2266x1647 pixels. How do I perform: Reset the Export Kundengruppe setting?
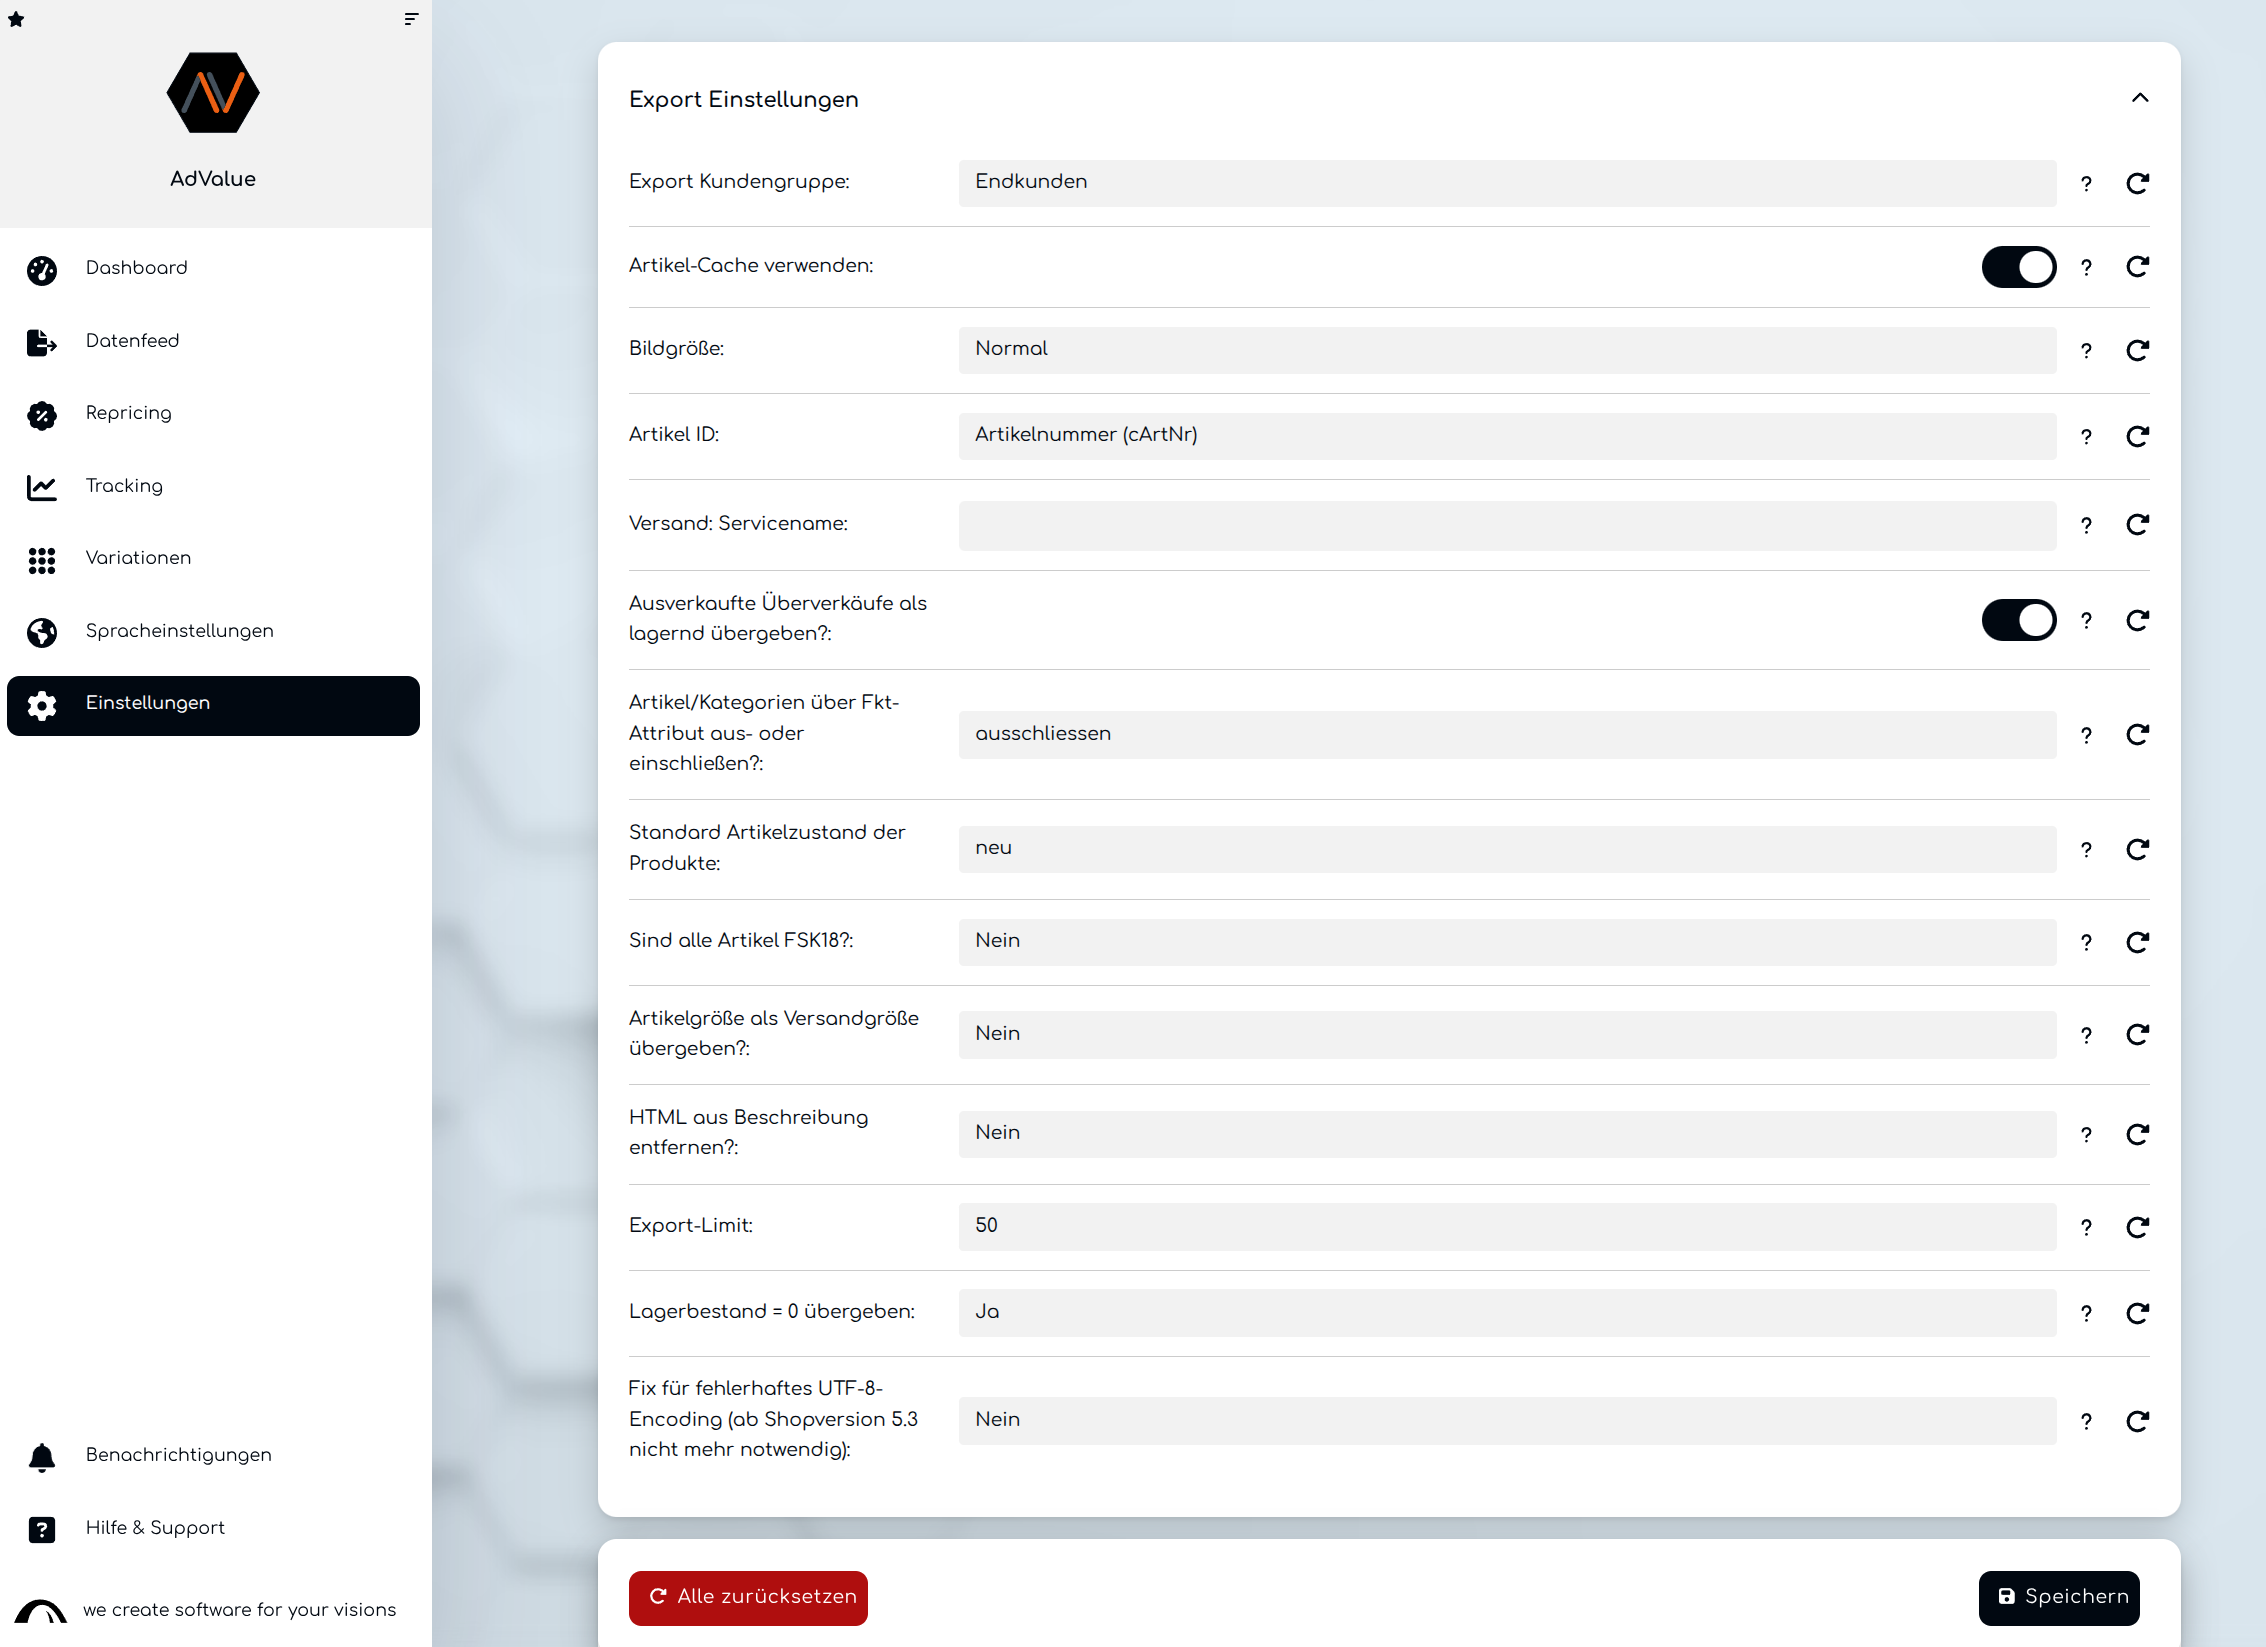(x=2137, y=183)
